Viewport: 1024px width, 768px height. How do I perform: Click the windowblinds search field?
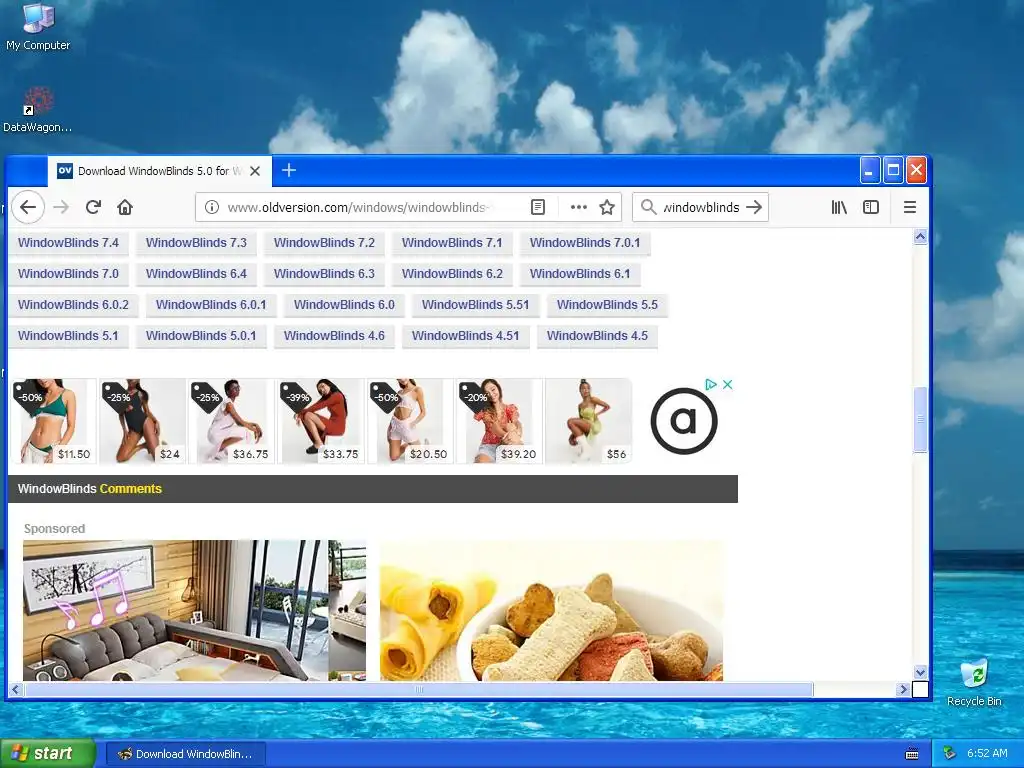coord(701,208)
